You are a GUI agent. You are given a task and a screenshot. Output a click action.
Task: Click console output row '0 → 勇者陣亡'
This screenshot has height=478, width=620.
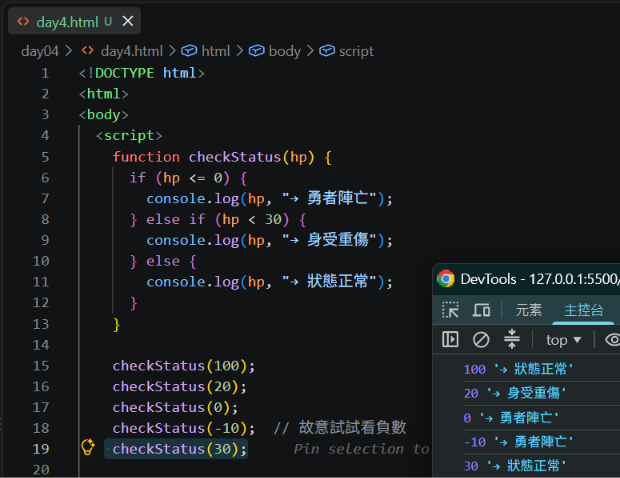click(x=541, y=418)
